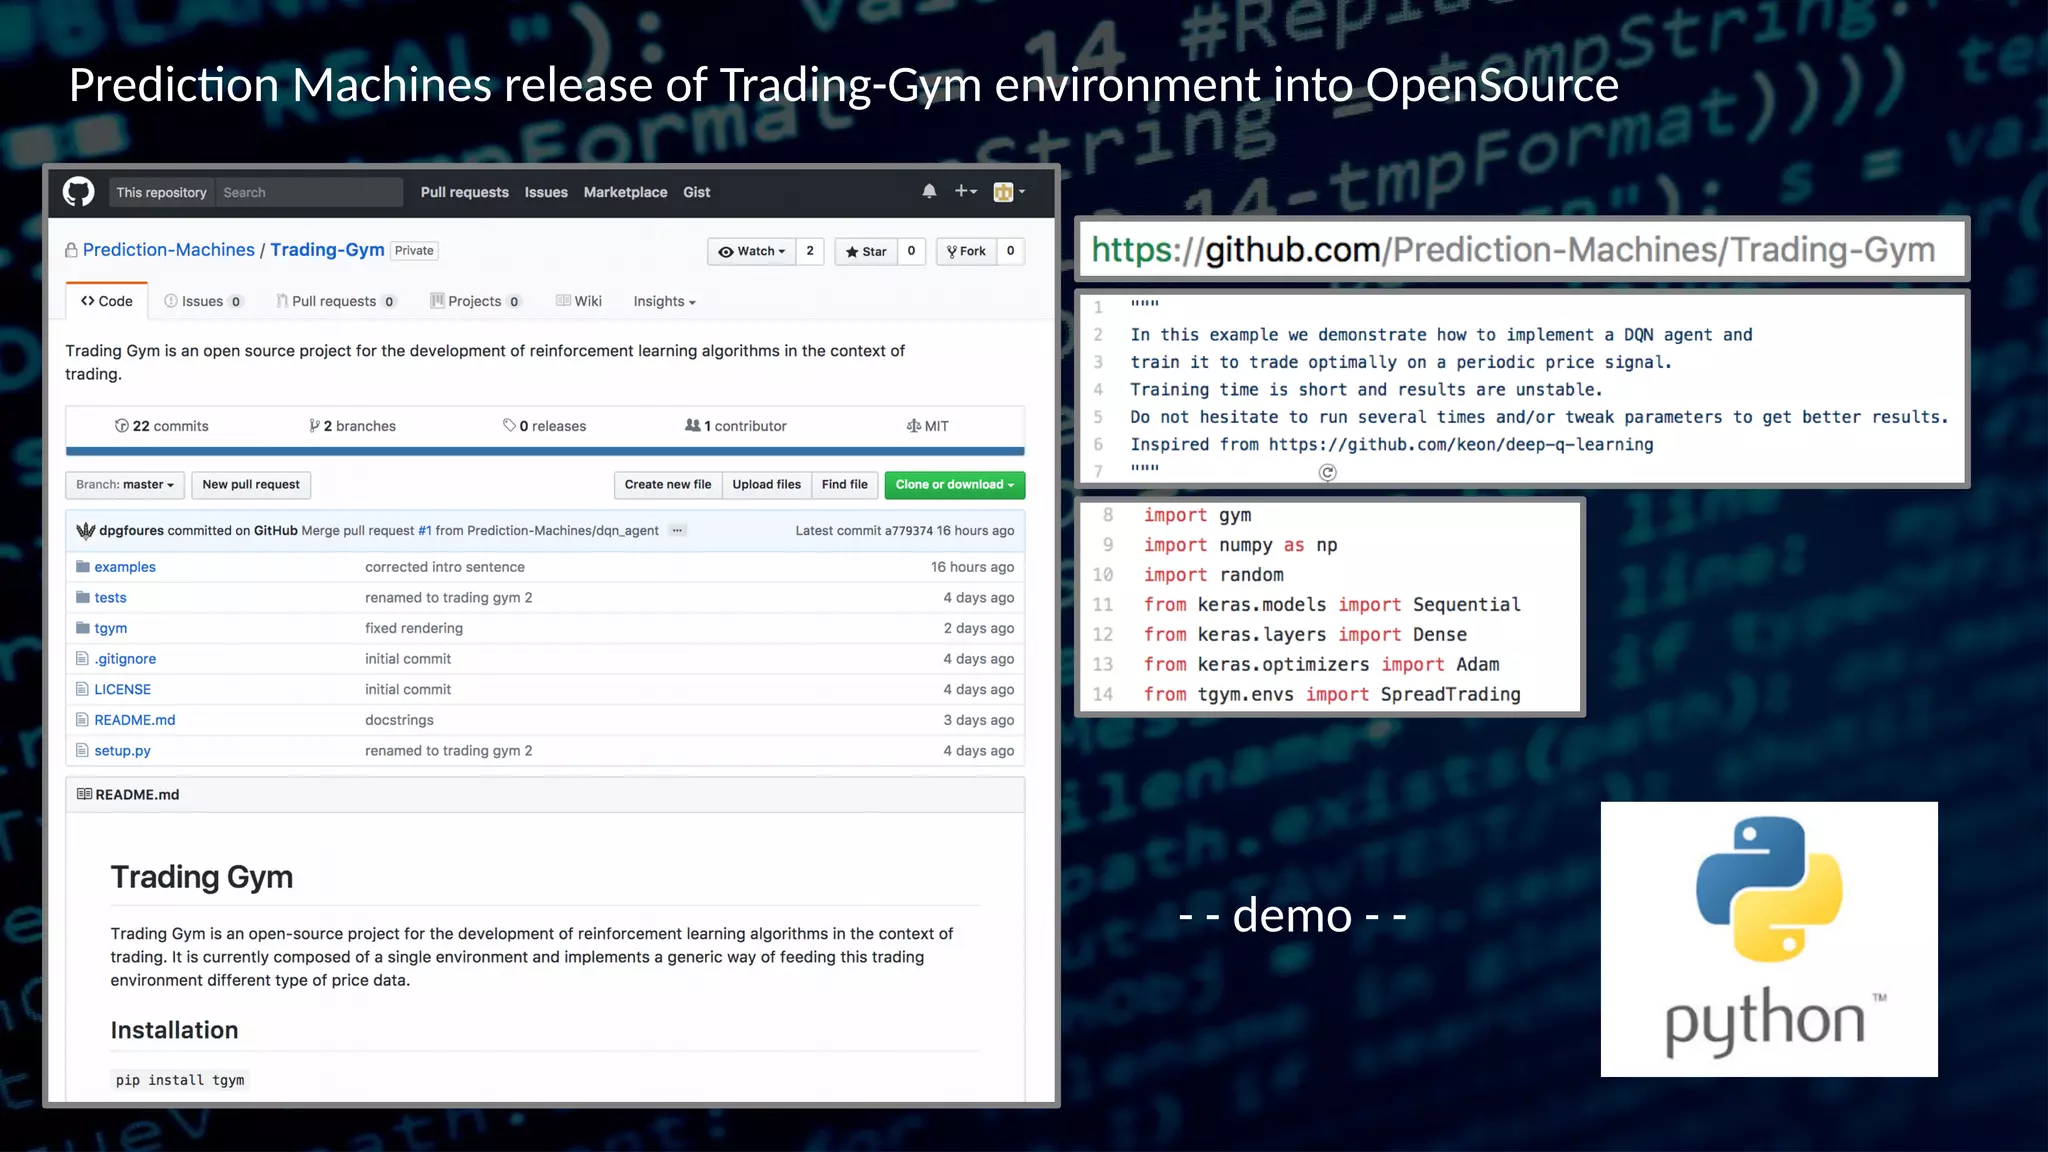This screenshot has width=2048, height=1152.
Task: View the watchers count 2
Action: pos(810,251)
